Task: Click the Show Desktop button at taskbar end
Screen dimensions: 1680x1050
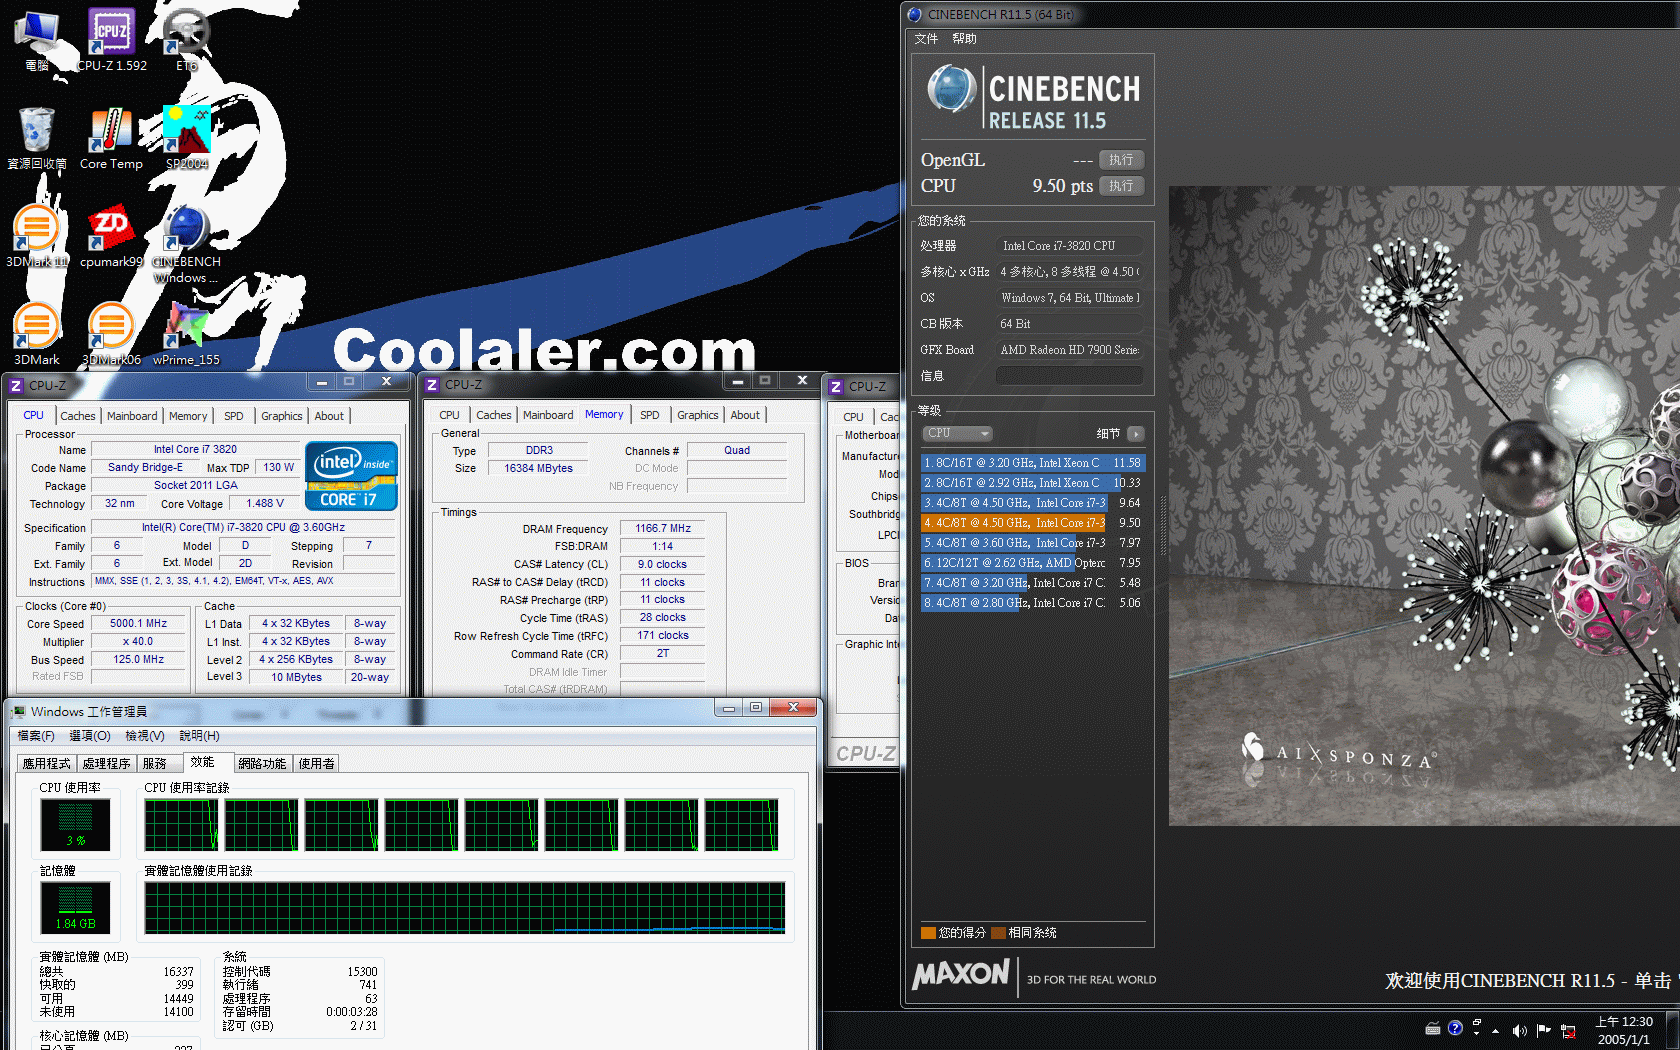Action: (x=1672, y=1030)
